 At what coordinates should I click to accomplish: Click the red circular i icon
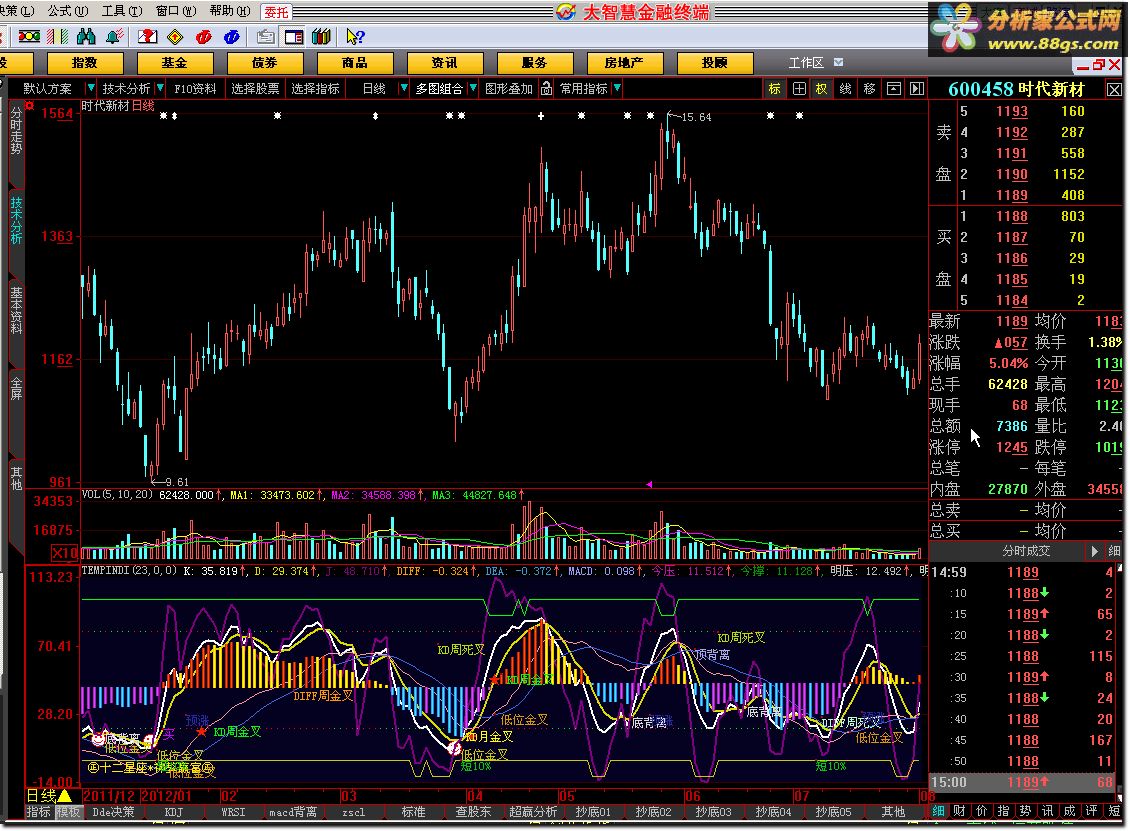pyautogui.click(x=204, y=36)
